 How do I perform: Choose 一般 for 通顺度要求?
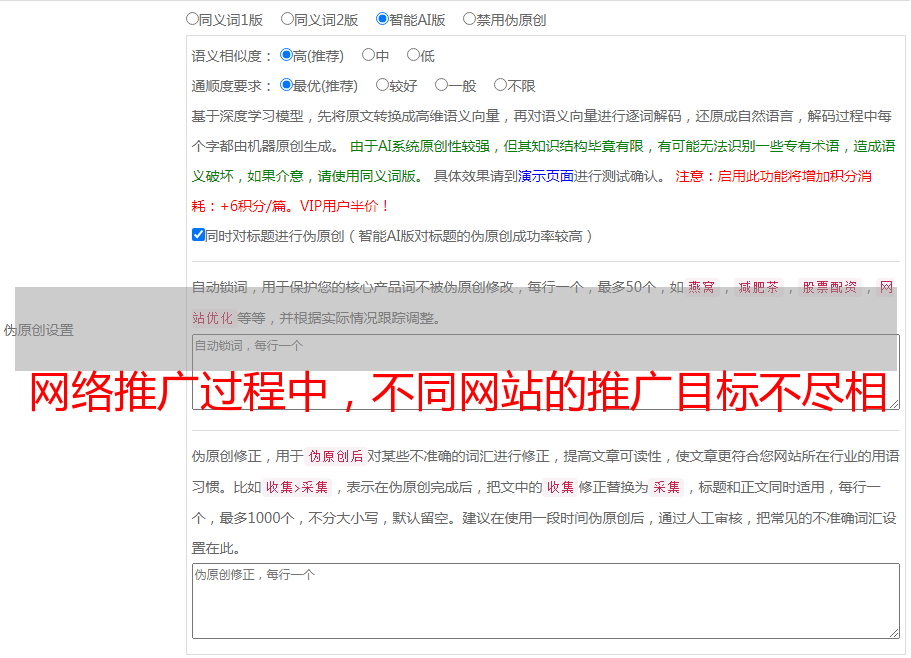441,85
